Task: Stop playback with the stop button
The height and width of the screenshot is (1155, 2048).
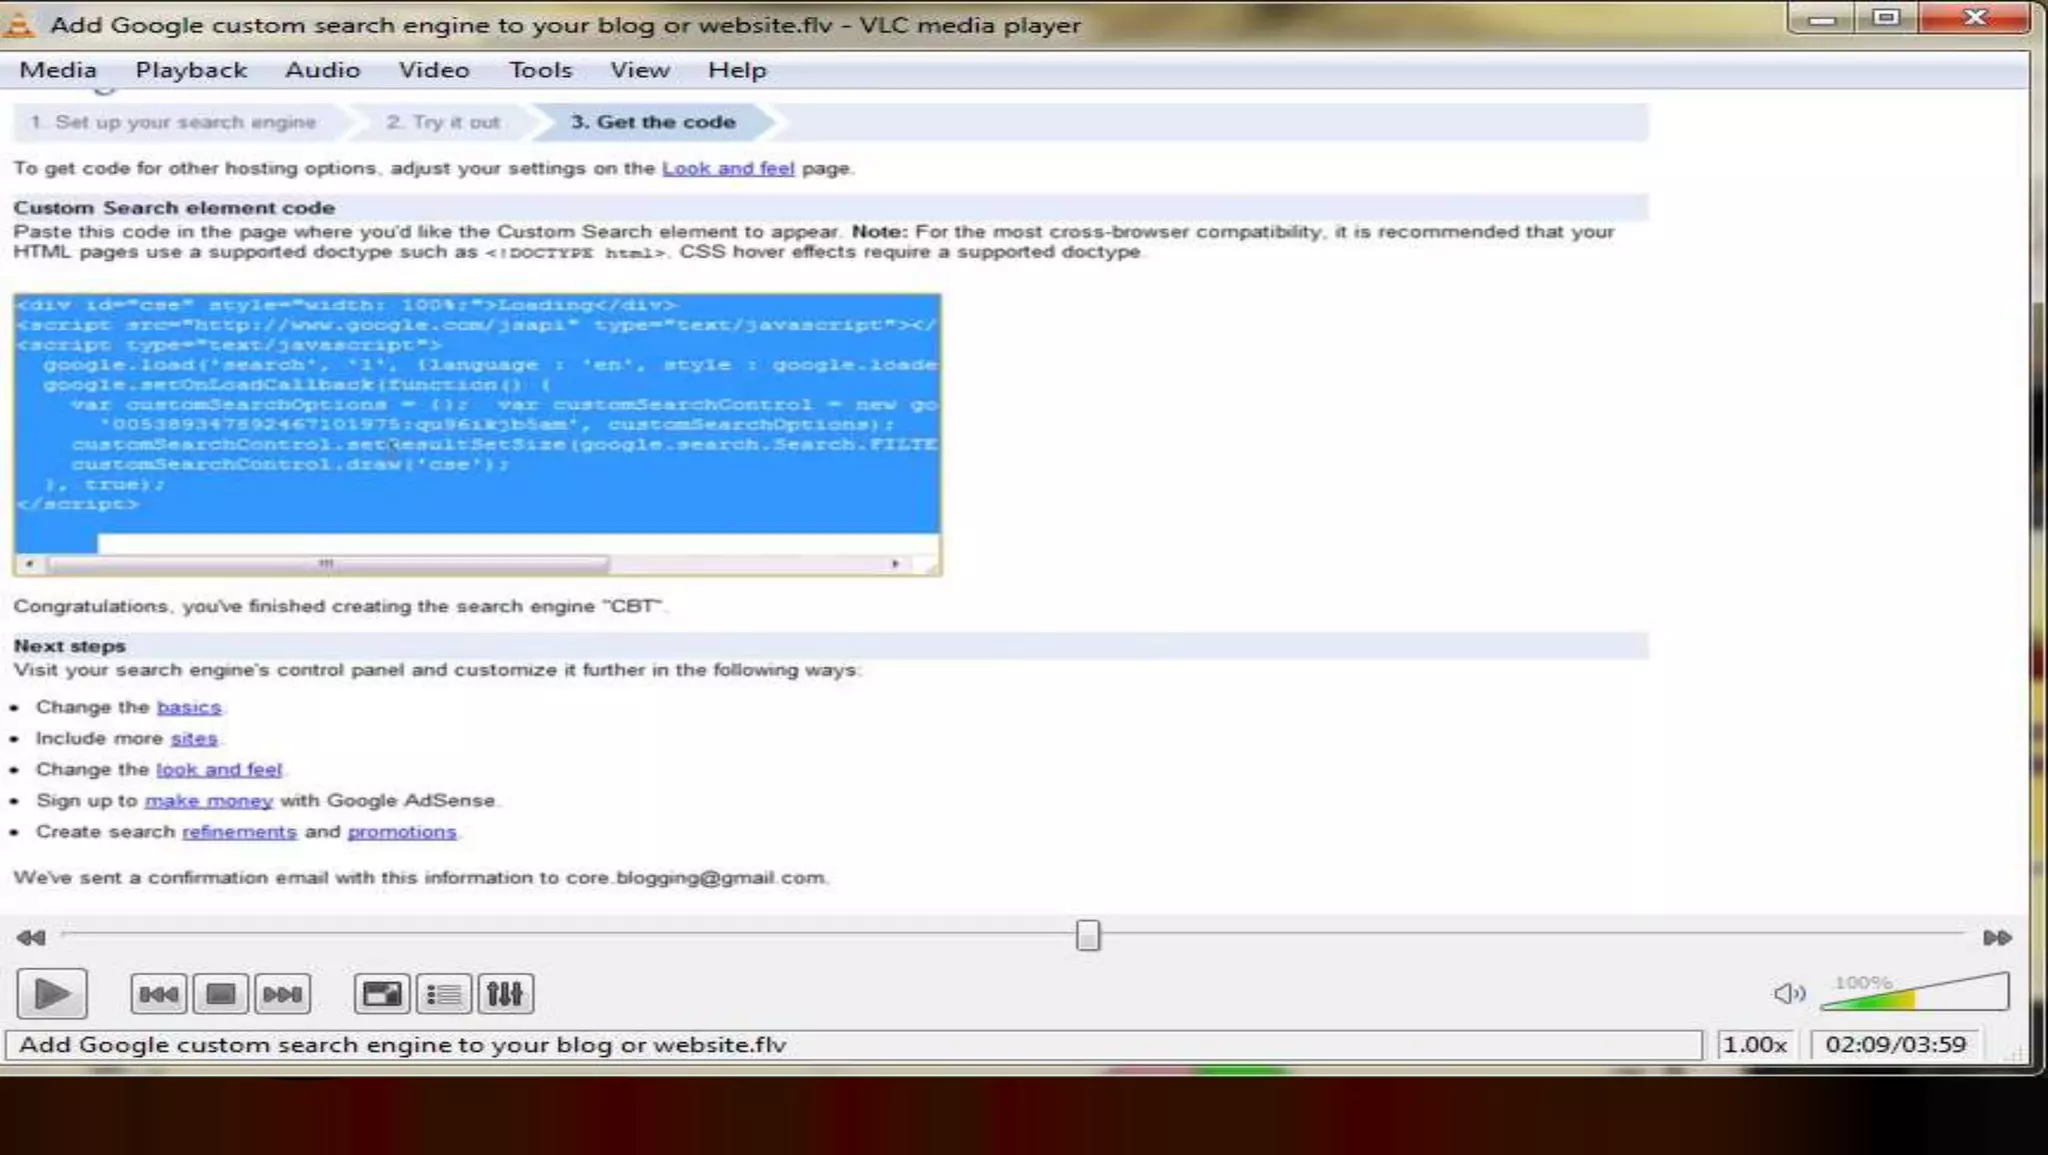Action: coord(220,994)
